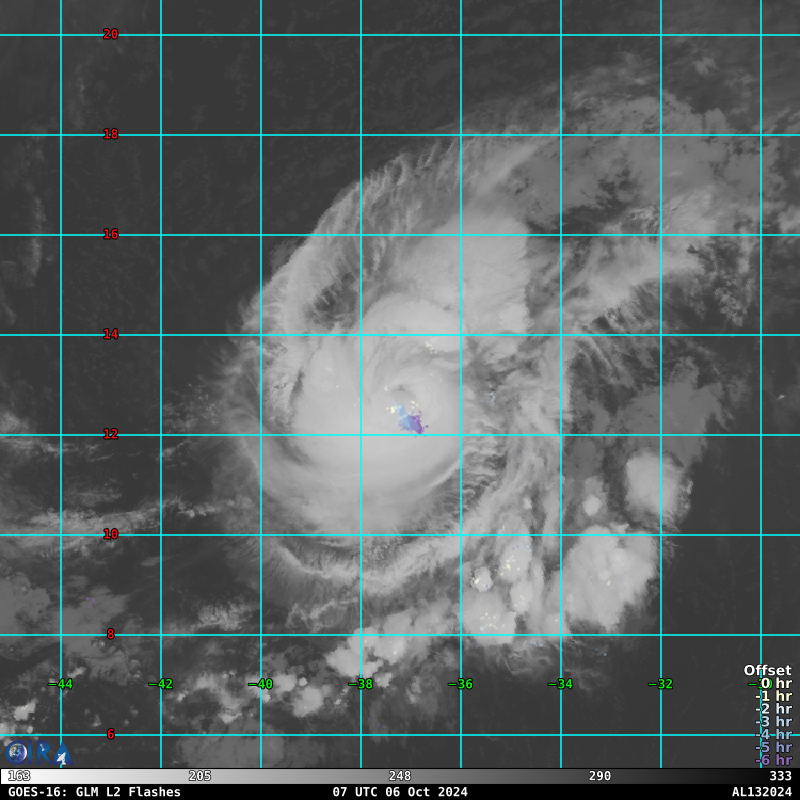
Task: Pick the -4 hr offset legend entry
Action: click(773, 735)
